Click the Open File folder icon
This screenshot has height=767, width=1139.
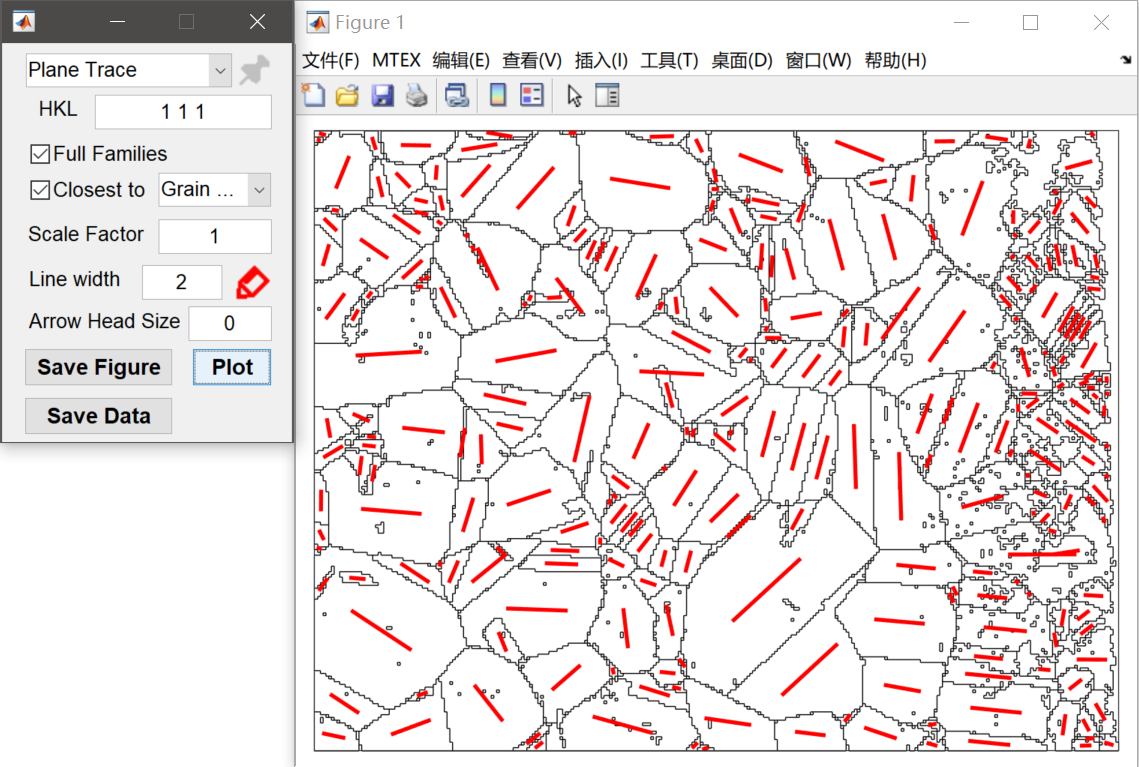(x=347, y=95)
